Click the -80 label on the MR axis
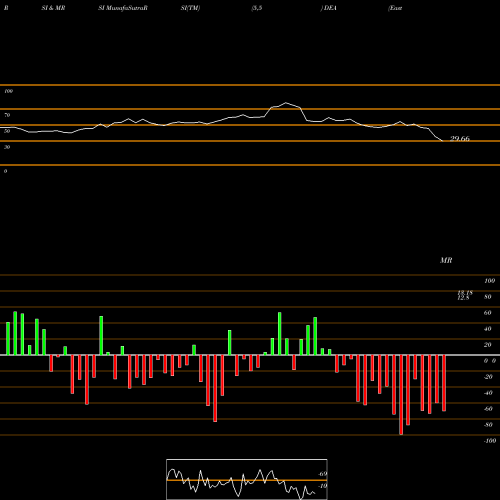The image size is (500, 500). [488, 425]
